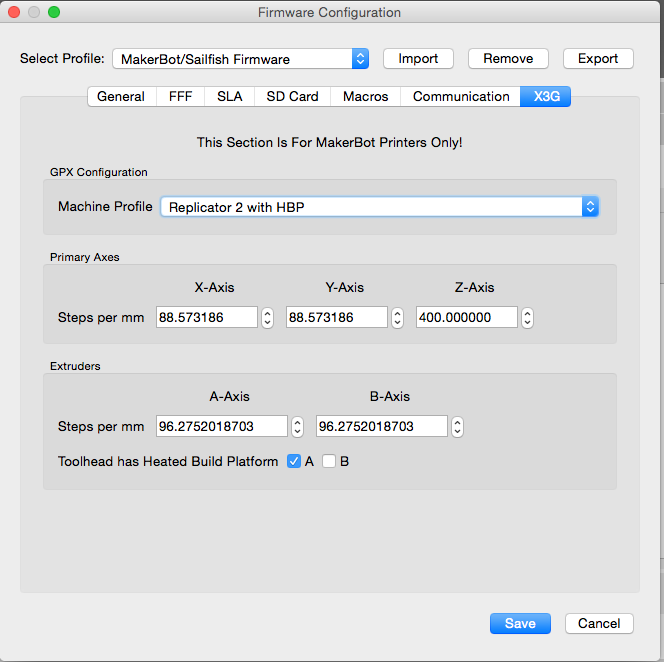Viewport: 664px width, 662px height.
Task: Click the Firmware Configuration window title
Action: [x=329, y=12]
